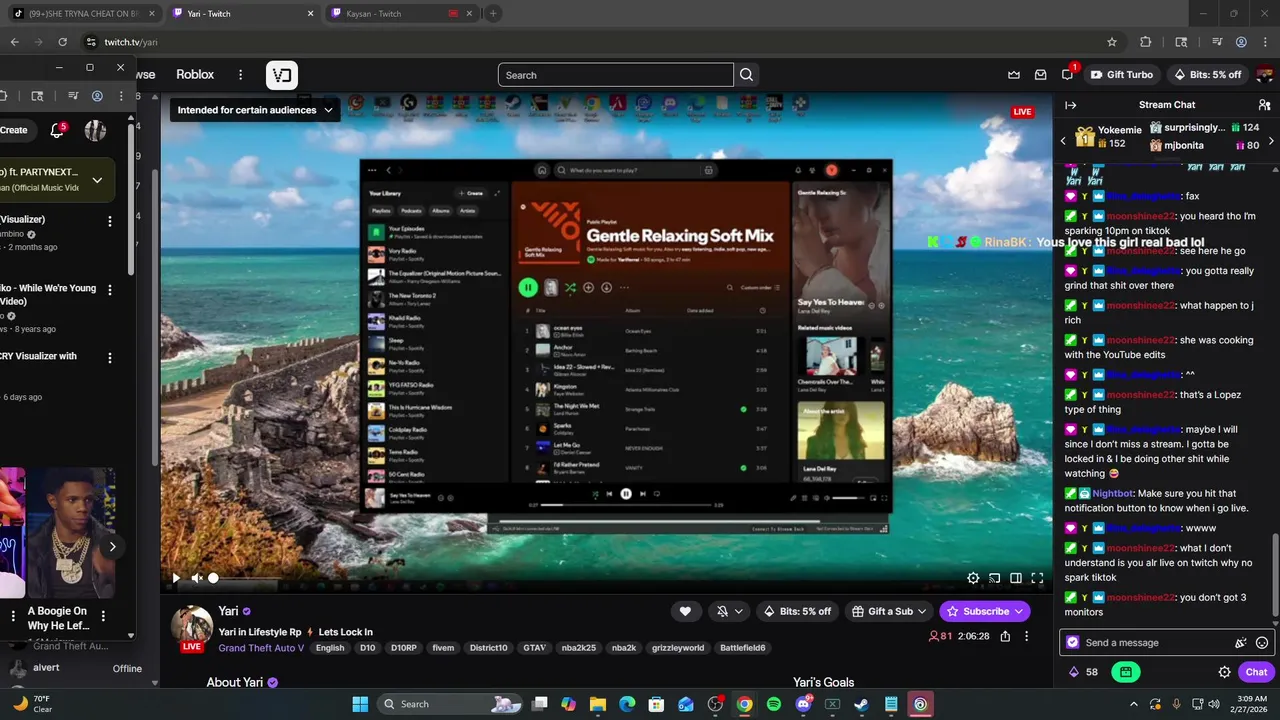This screenshot has height=720, width=1280.
Task: Open Spotify from the taskbar
Action: 774,704
